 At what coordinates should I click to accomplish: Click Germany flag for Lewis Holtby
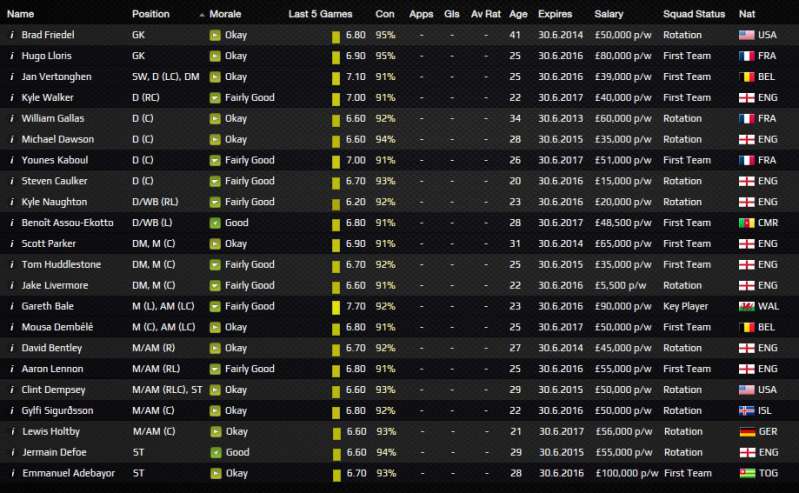point(748,432)
